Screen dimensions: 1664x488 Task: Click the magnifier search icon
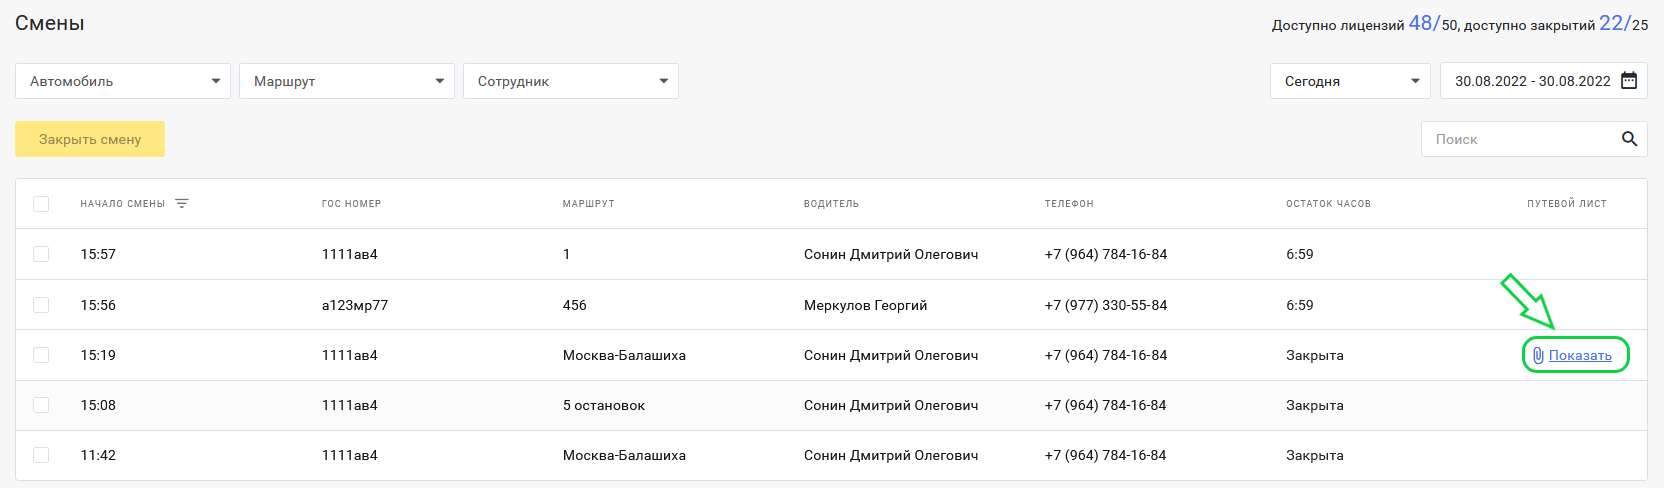click(x=1629, y=139)
